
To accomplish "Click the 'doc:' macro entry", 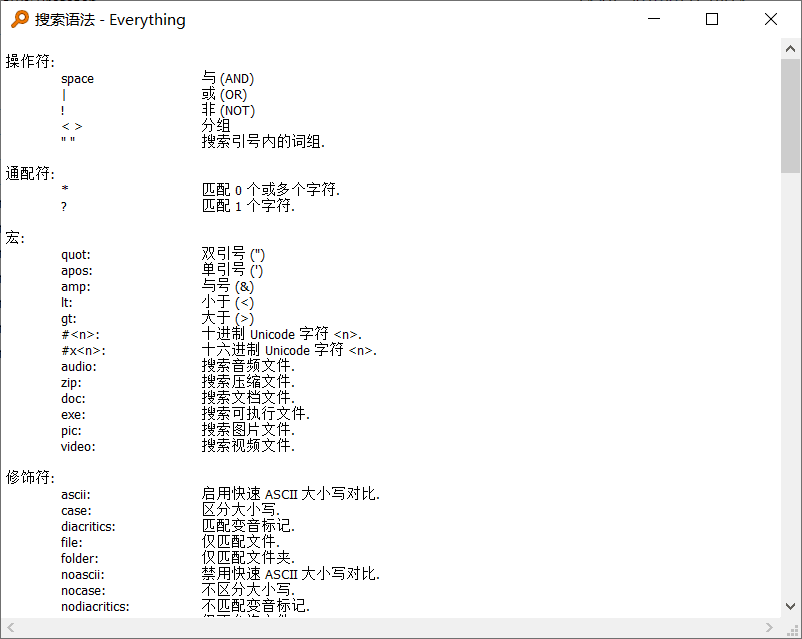I will [73, 399].
